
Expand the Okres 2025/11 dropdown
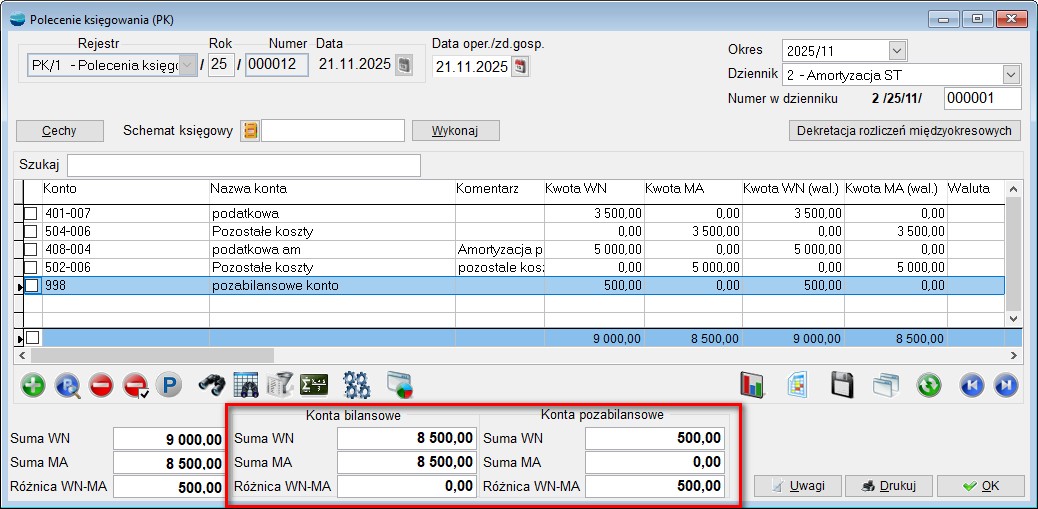pyautogui.click(x=896, y=50)
